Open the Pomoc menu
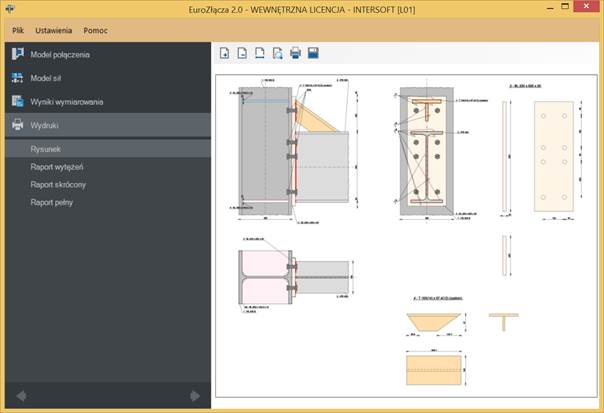This screenshot has height=413, width=604. click(x=95, y=30)
